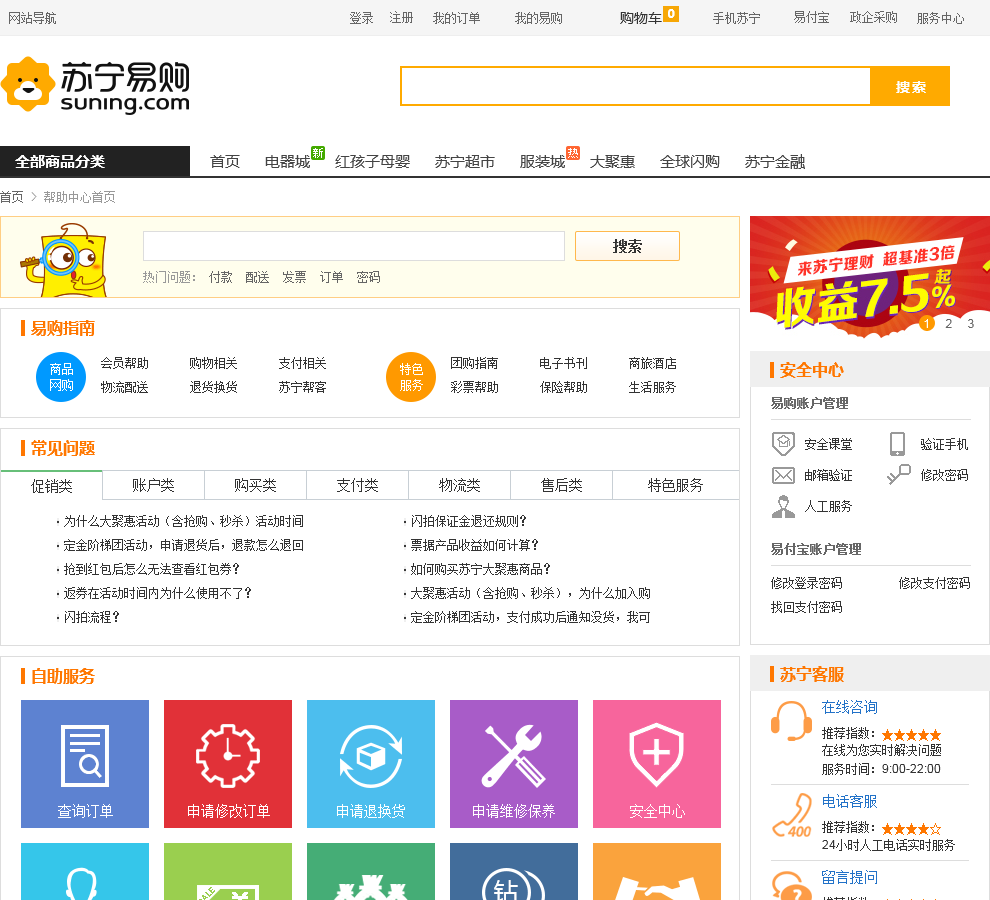Open the 全部商品分类 category menu
Image resolution: width=990 pixels, height=900 pixels.
click(x=95, y=162)
